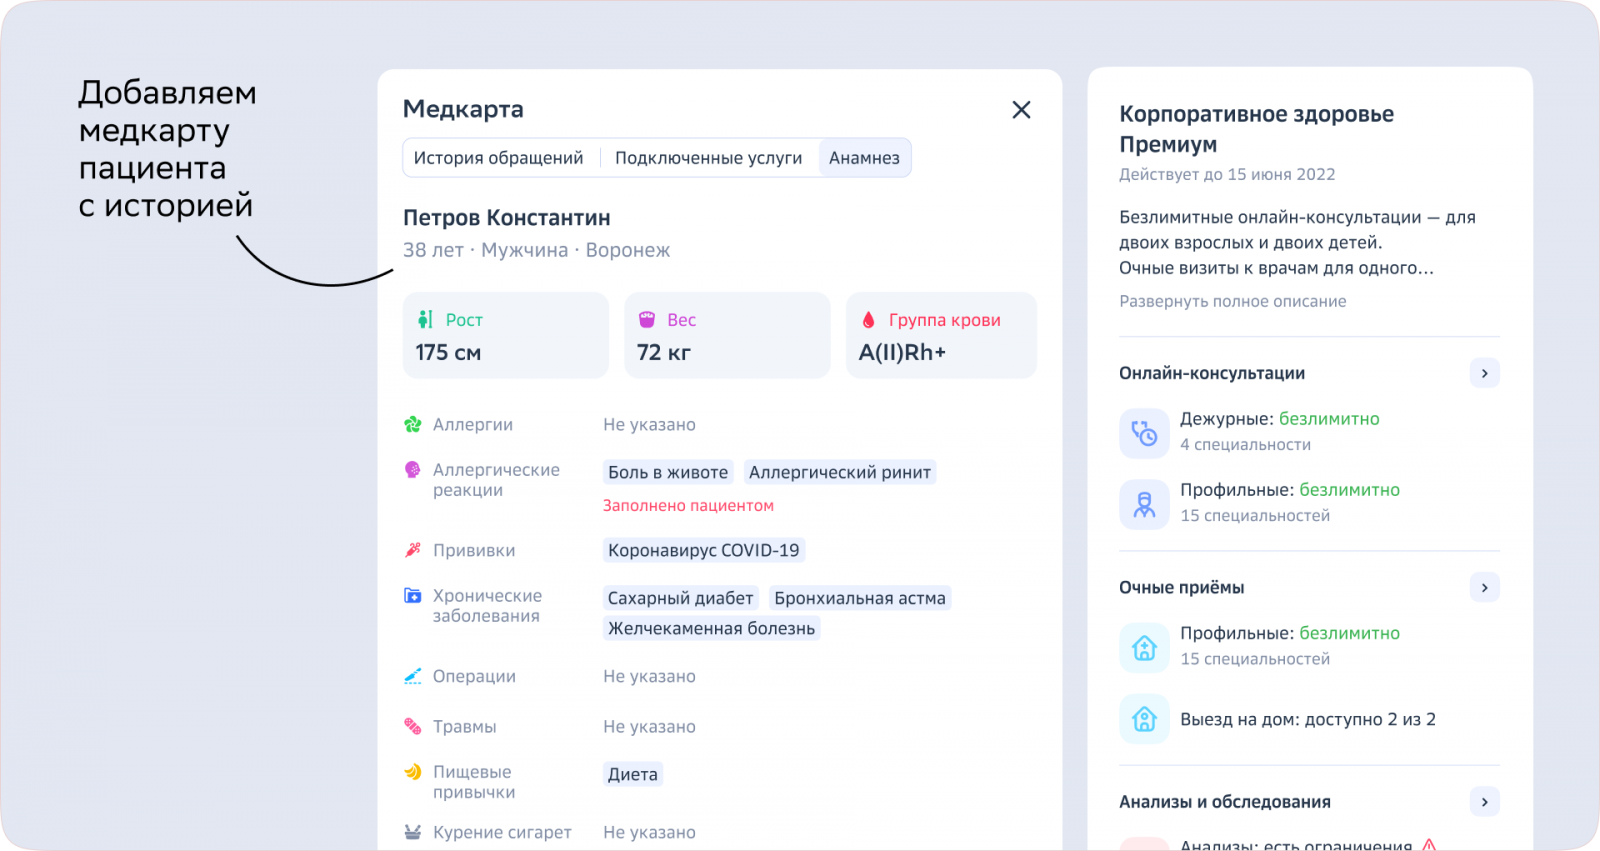The width and height of the screenshot is (1600, 851).
Task: Click the weight (Вес) scale icon
Action: pos(647,319)
